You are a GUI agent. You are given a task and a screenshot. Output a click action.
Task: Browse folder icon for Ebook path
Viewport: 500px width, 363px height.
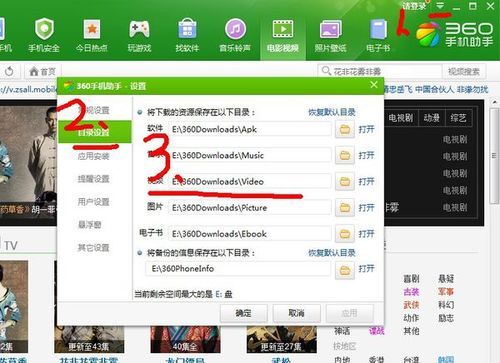[345, 234]
